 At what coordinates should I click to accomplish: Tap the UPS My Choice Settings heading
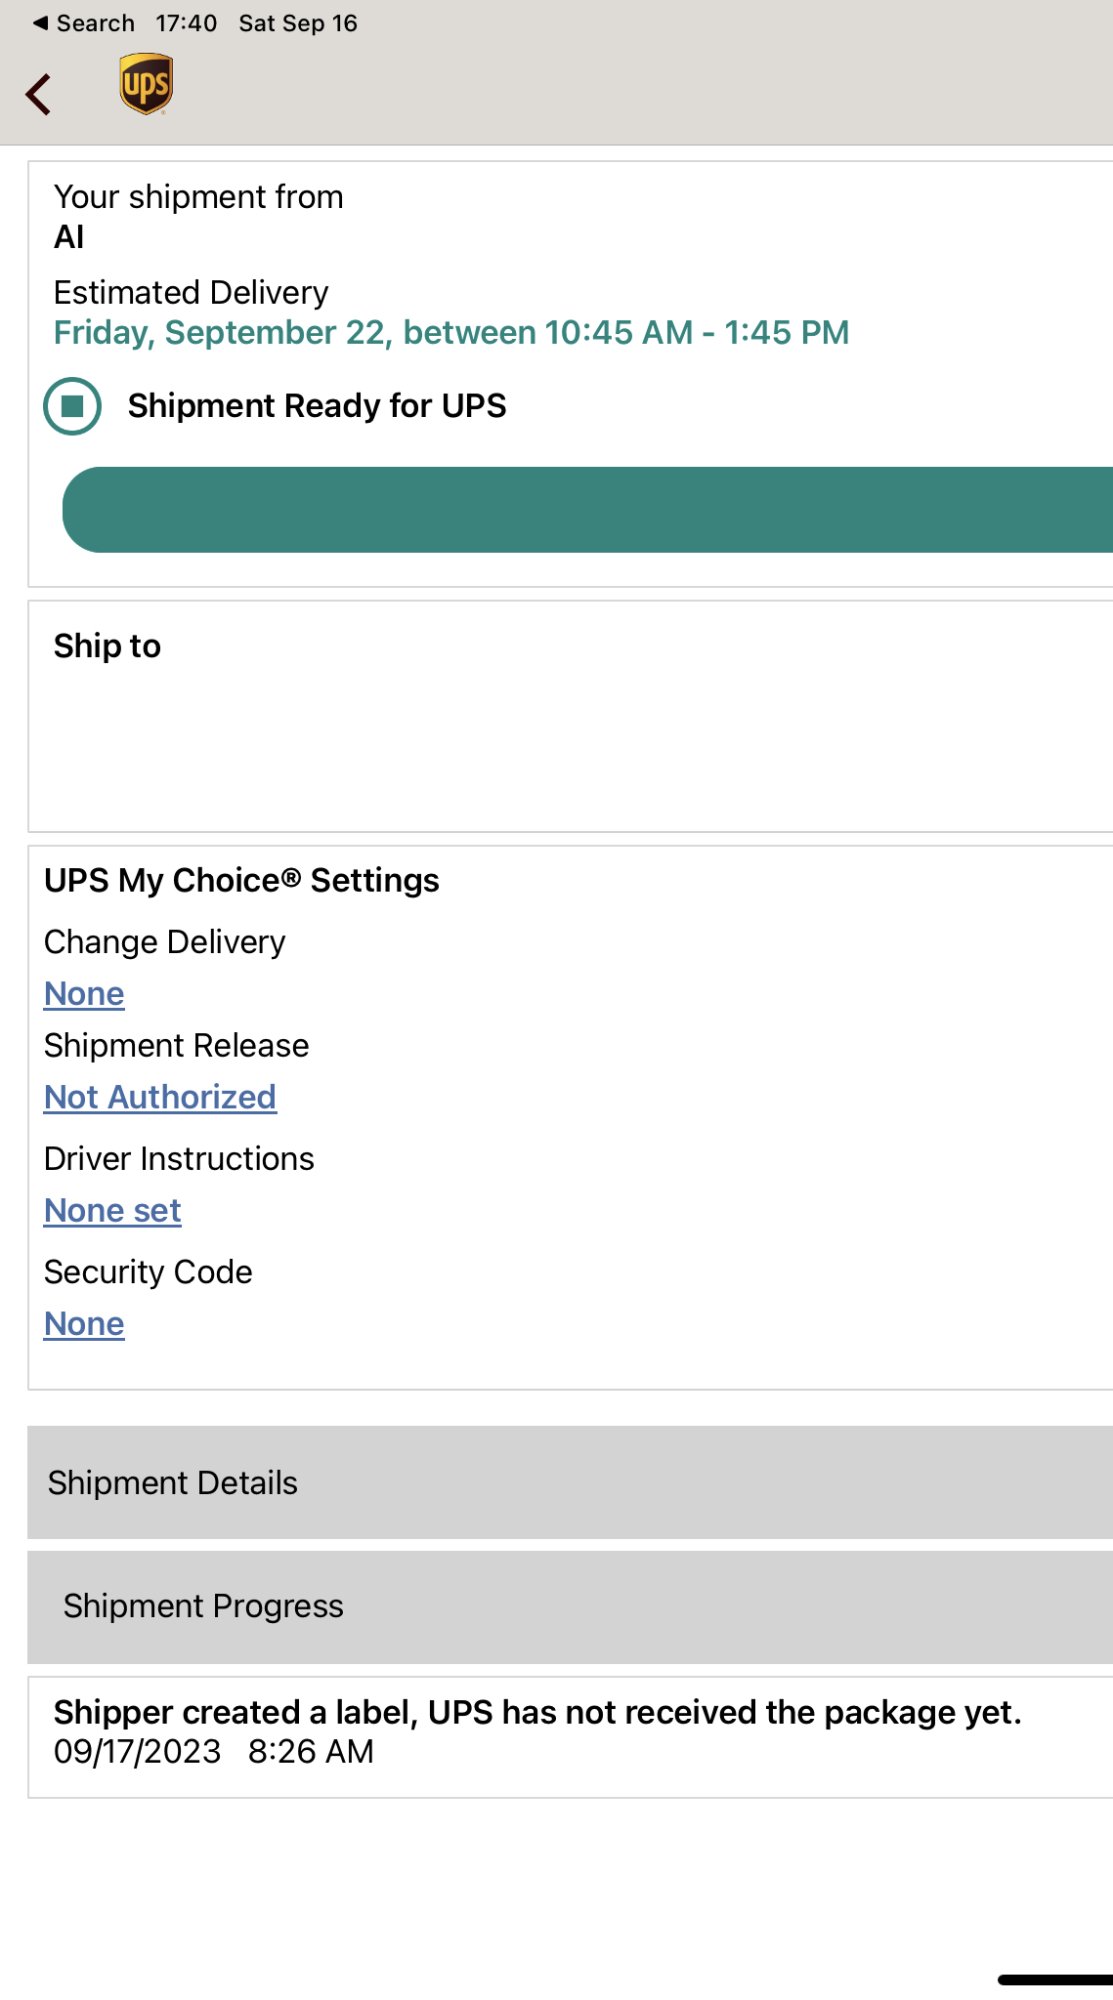point(241,880)
